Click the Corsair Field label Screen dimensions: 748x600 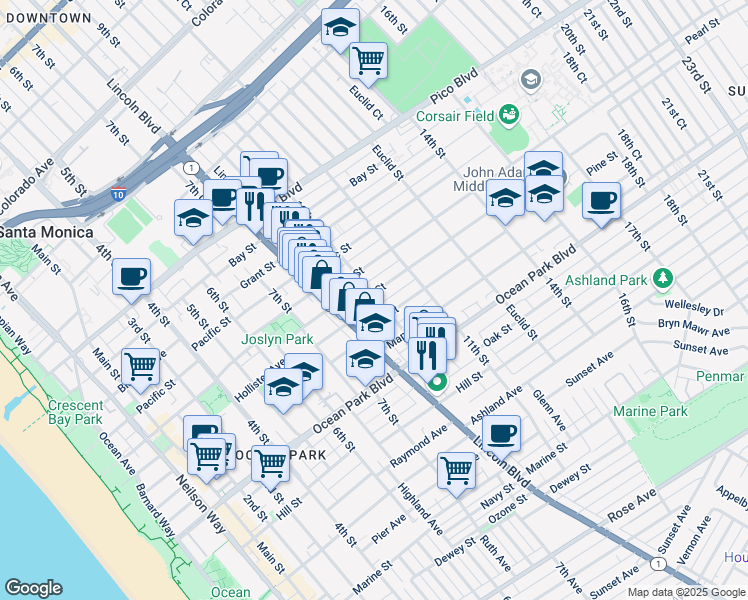(455, 116)
